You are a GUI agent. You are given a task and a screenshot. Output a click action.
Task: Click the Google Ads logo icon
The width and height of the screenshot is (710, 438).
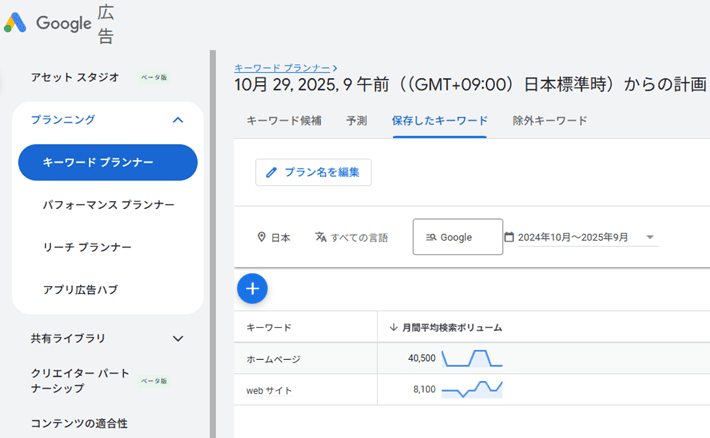tap(15, 23)
